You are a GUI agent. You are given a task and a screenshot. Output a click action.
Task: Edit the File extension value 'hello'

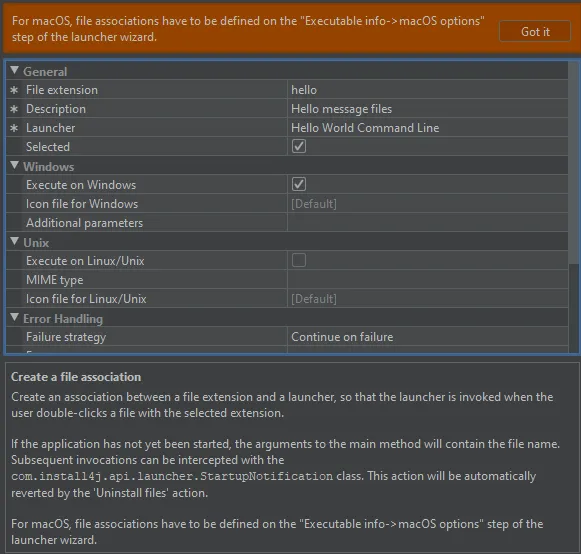coord(428,90)
